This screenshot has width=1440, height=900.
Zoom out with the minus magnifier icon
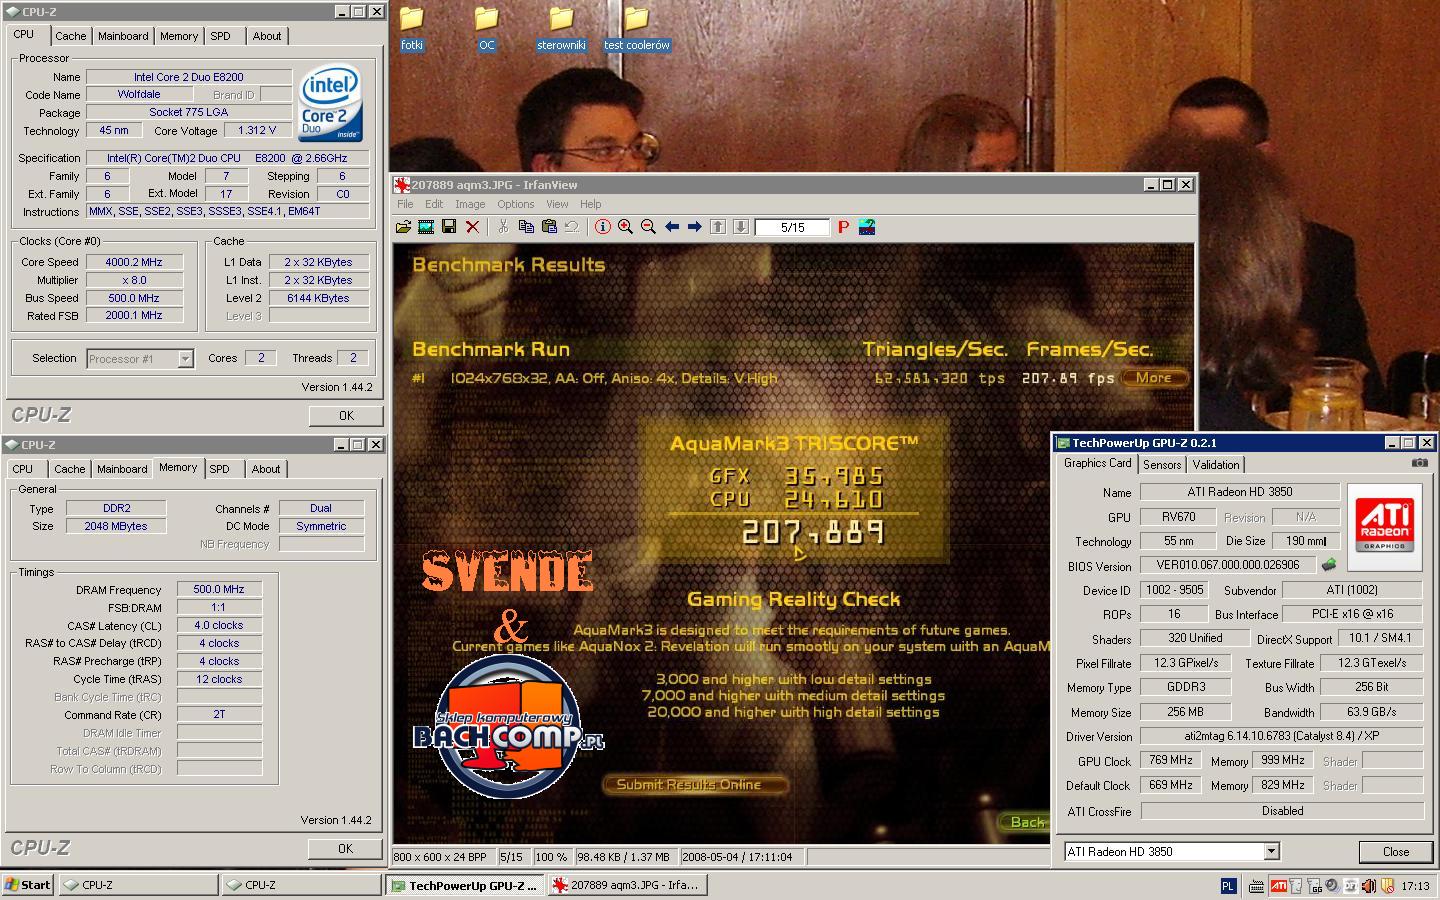648,227
